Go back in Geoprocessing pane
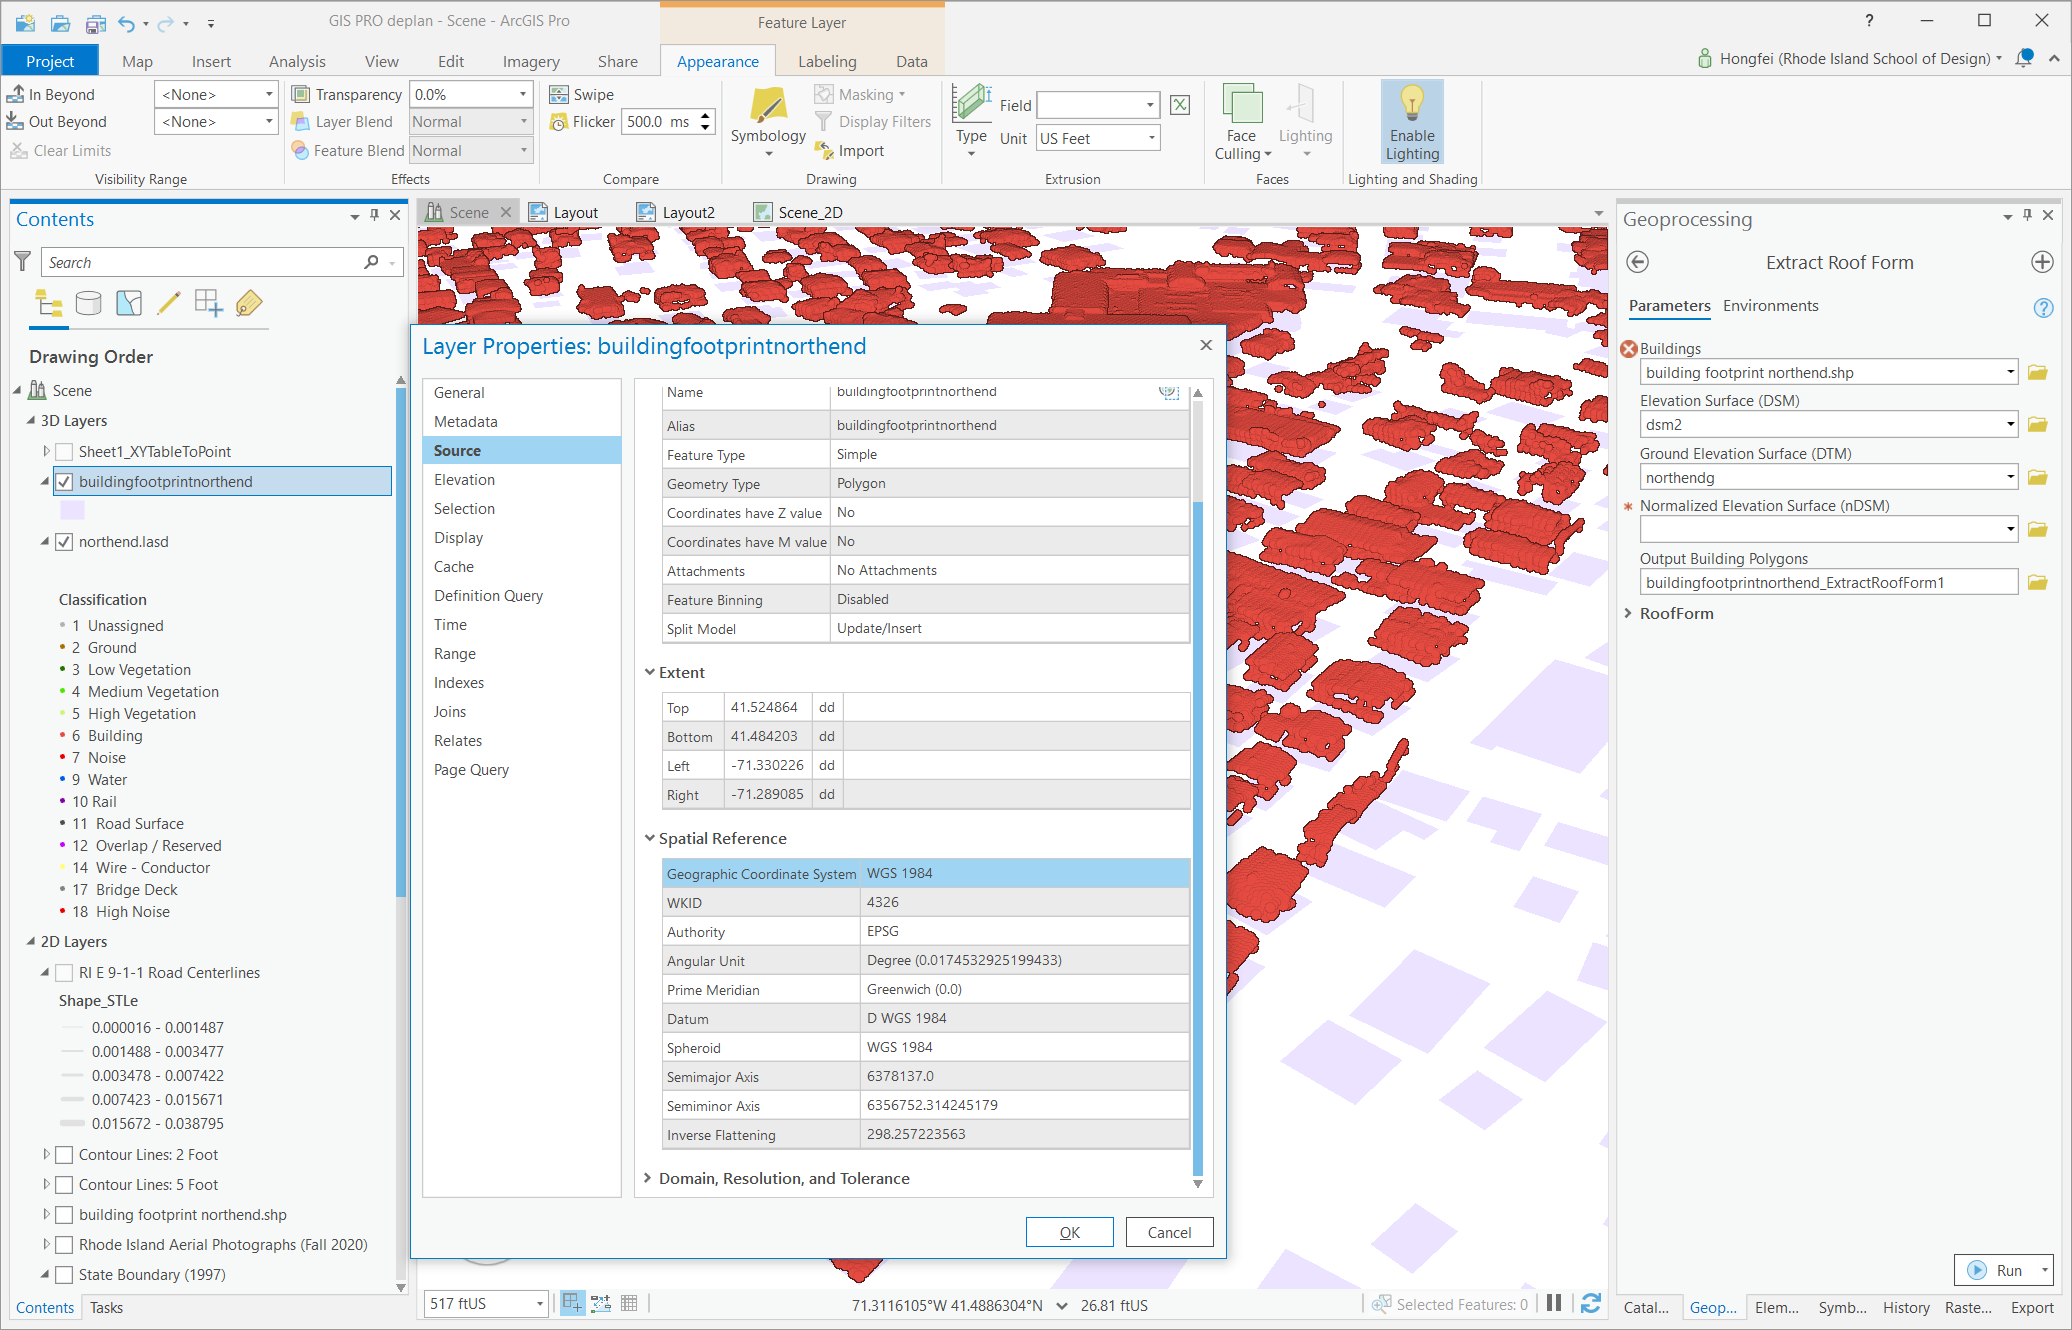Viewport: 2072px width, 1330px height. pyautogui.click(x=1637, y=262)
